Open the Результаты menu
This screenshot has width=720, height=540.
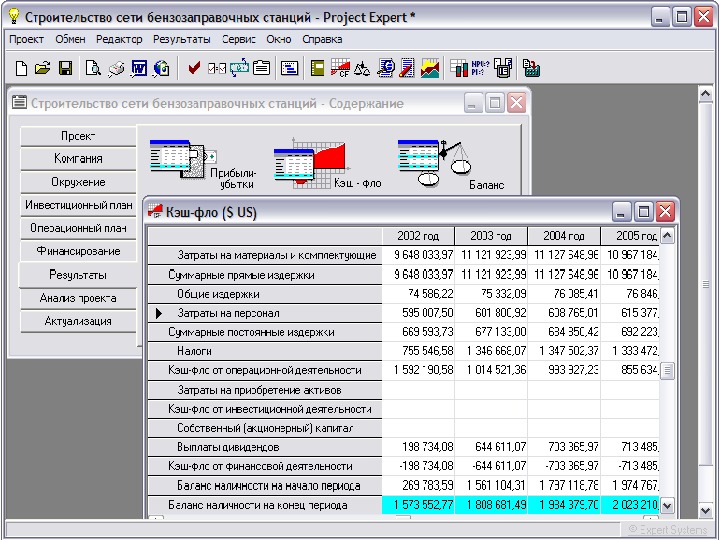point(181,39)
